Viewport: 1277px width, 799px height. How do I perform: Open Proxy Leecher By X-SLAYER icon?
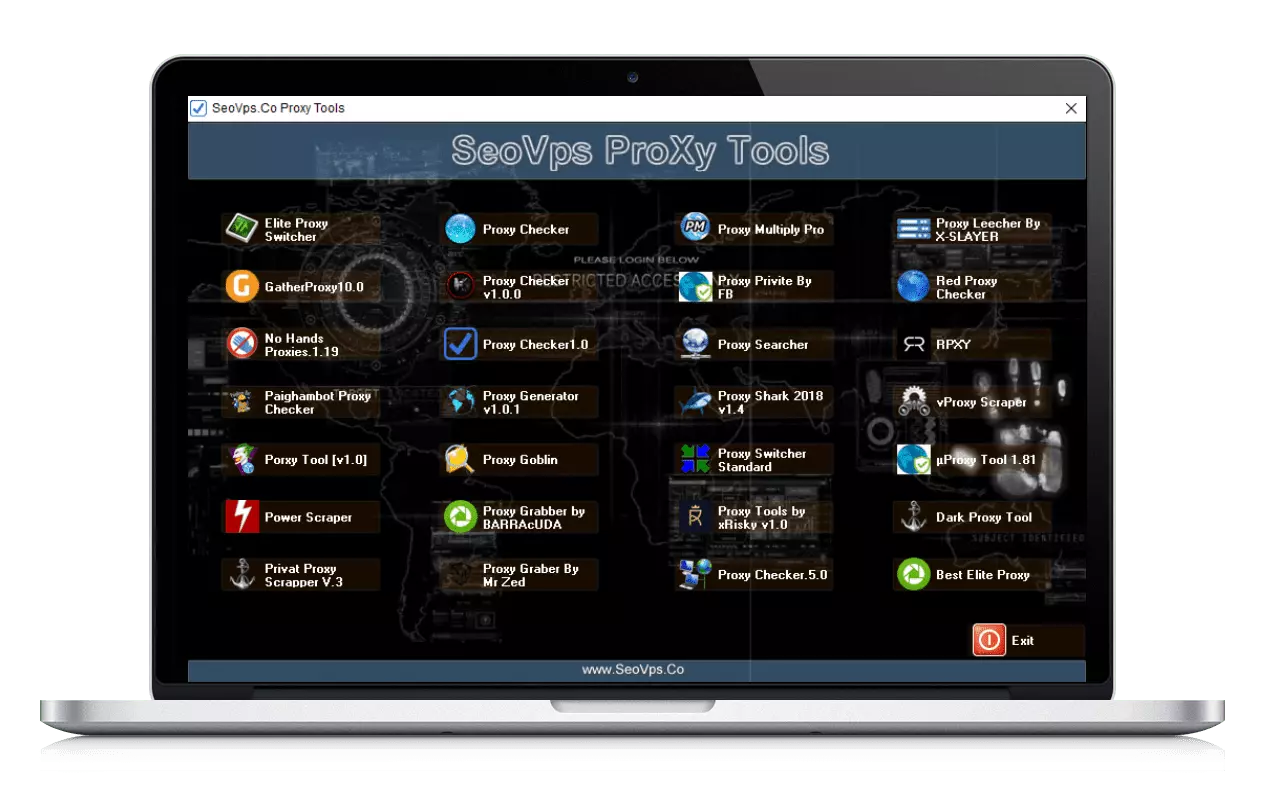tap(913, 229)
